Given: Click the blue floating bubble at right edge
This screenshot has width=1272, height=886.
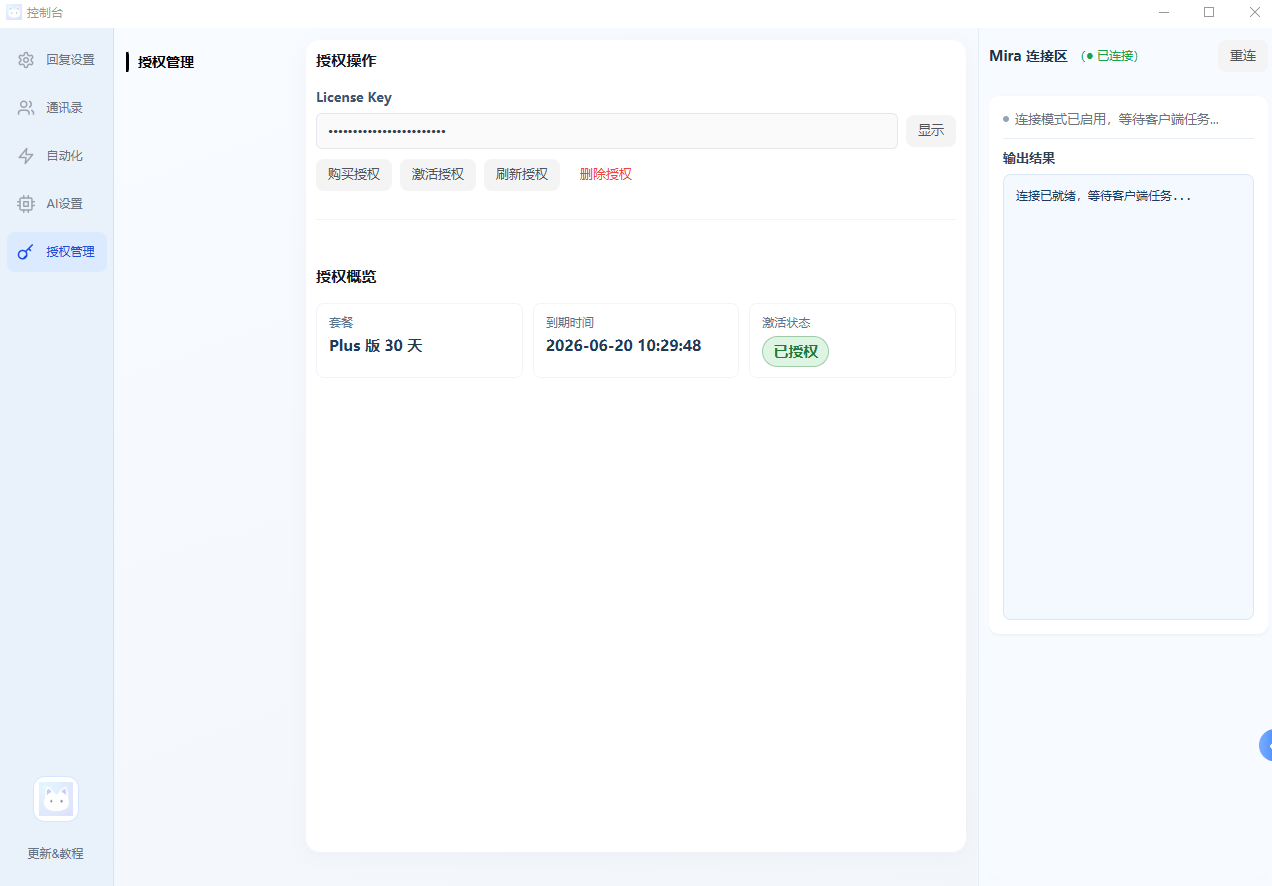Looking at the screenshot, I should click(1265, 745).
